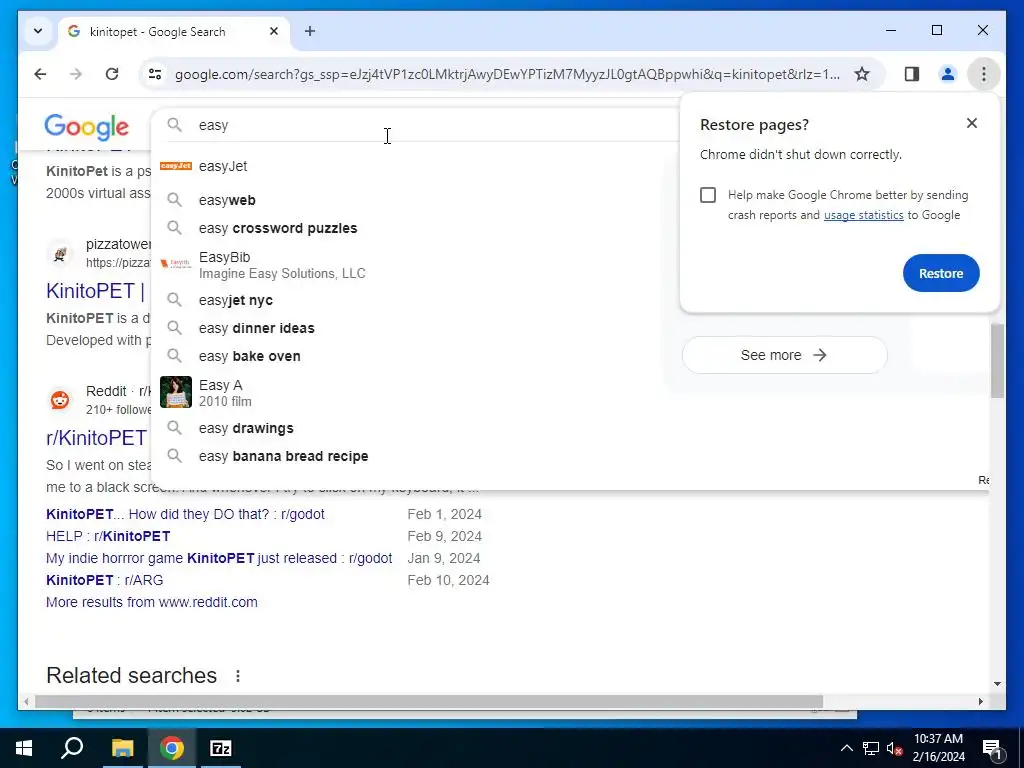1024x768 pixels.
Task: Open a new tab
Action: tap(310, 31)
